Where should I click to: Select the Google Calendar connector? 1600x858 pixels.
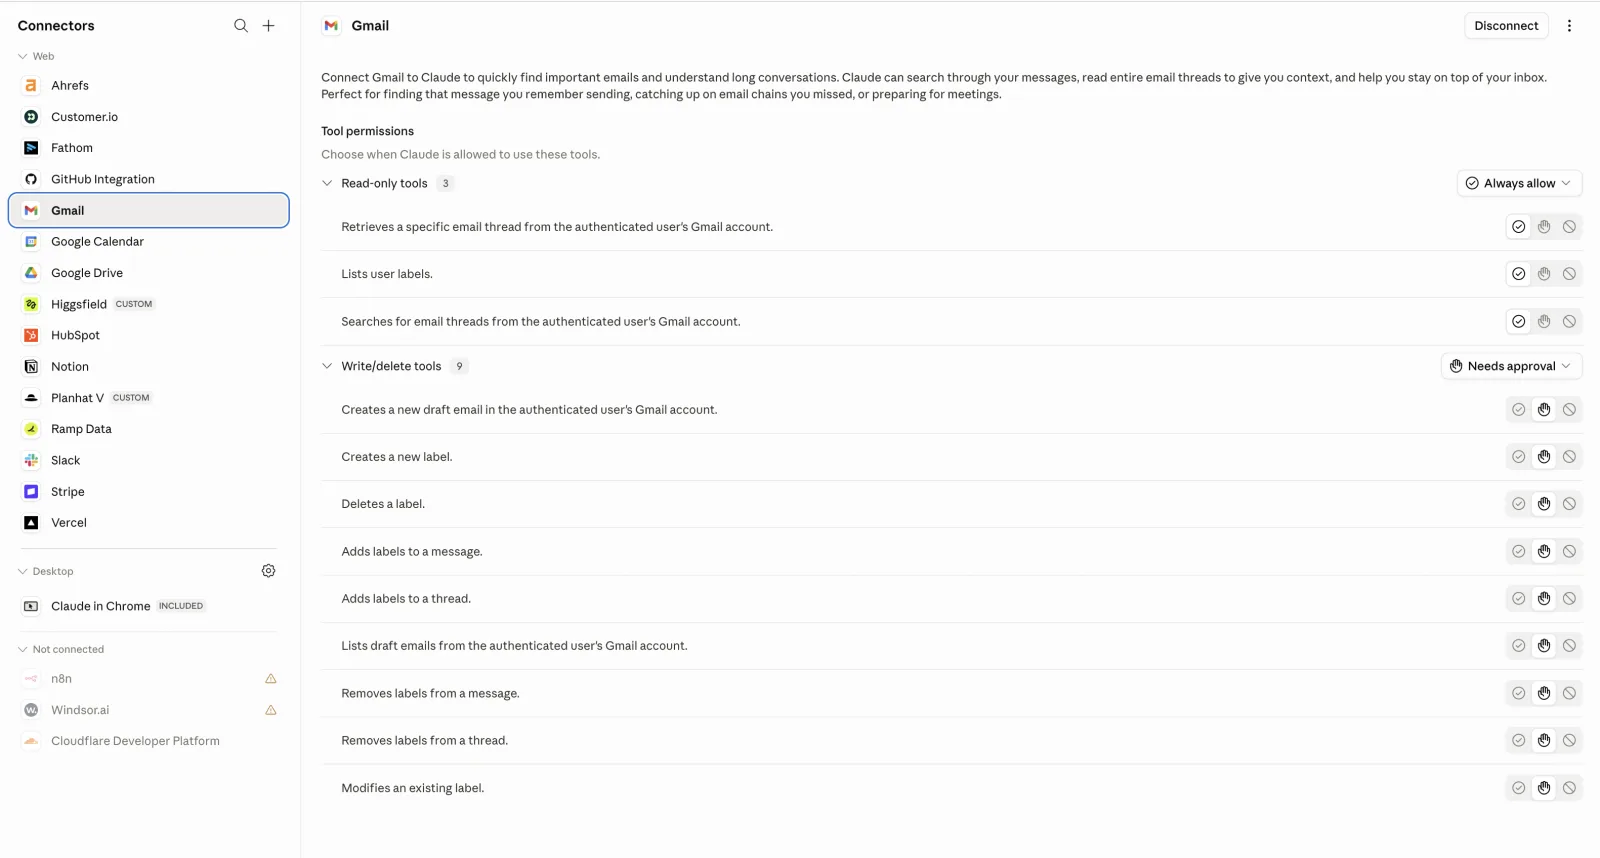(x=149, y=242)
